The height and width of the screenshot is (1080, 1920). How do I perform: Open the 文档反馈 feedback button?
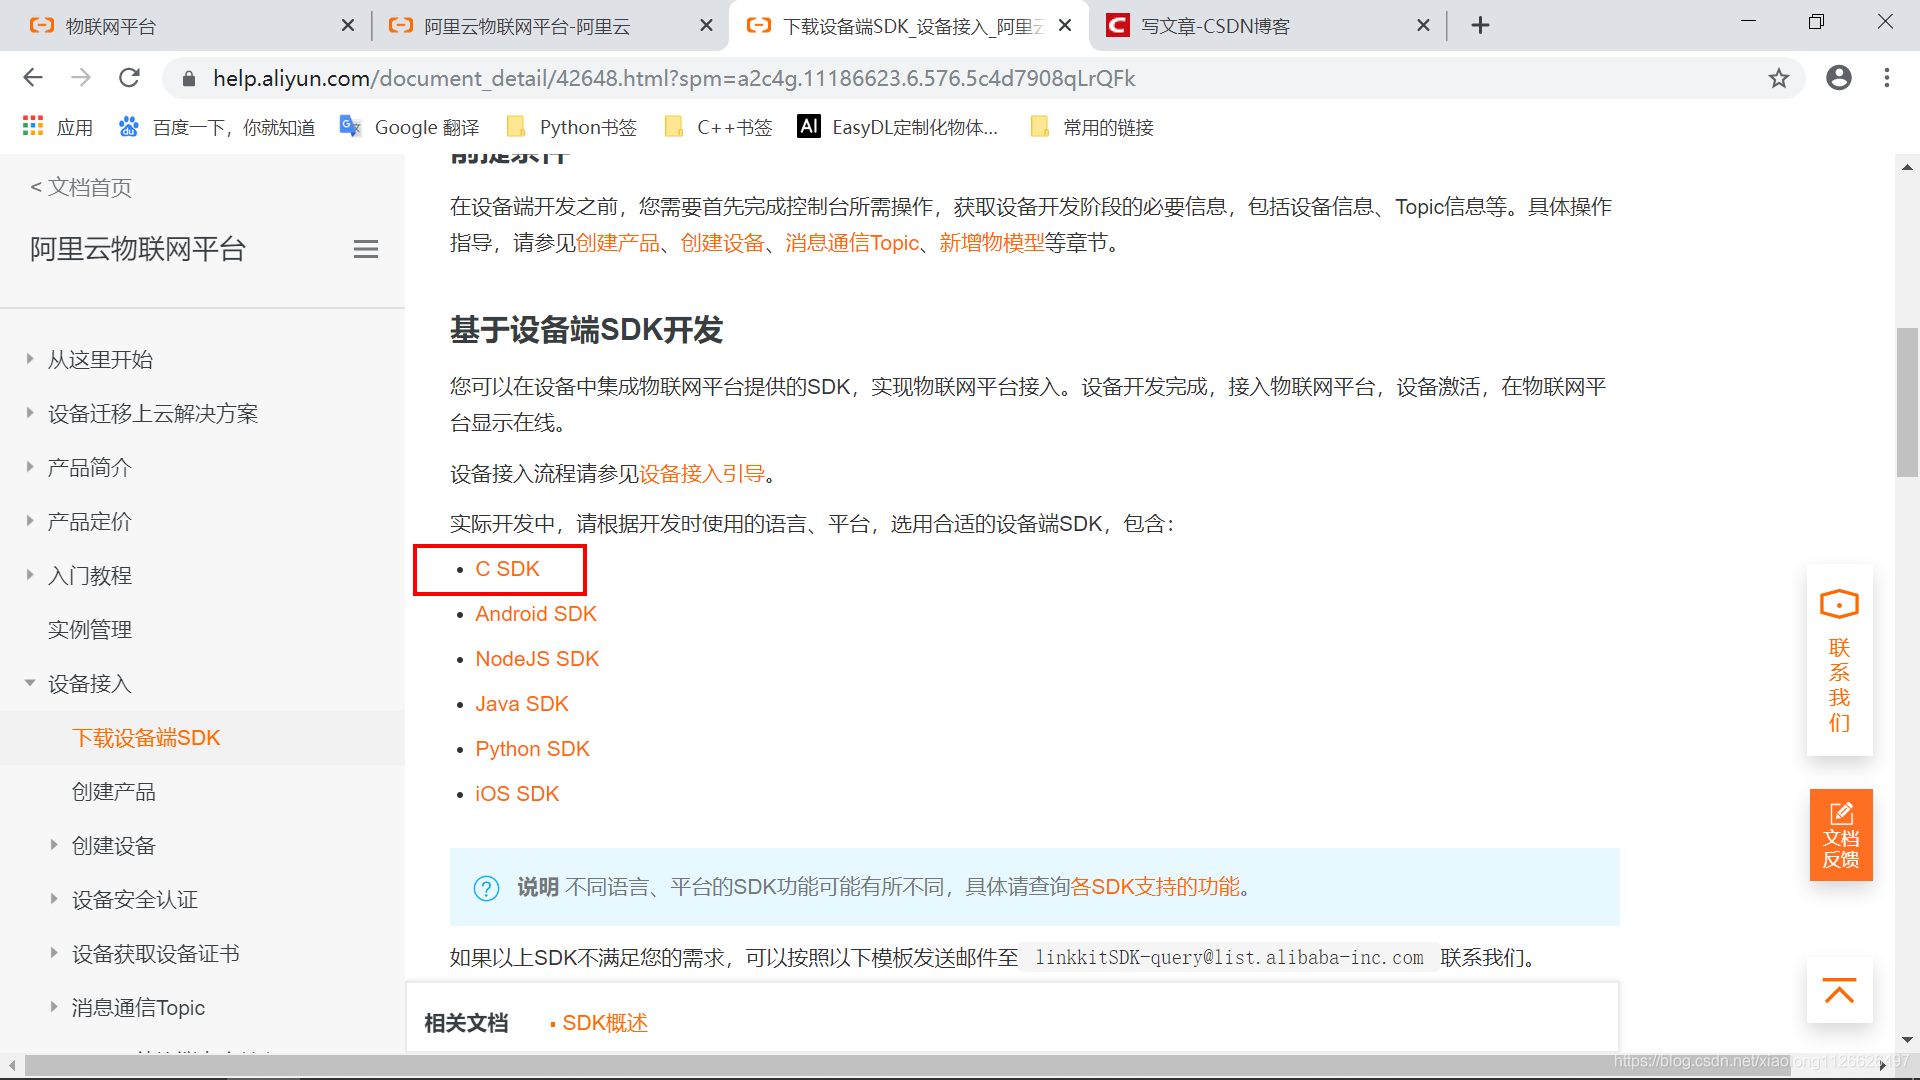point(1840,835)
